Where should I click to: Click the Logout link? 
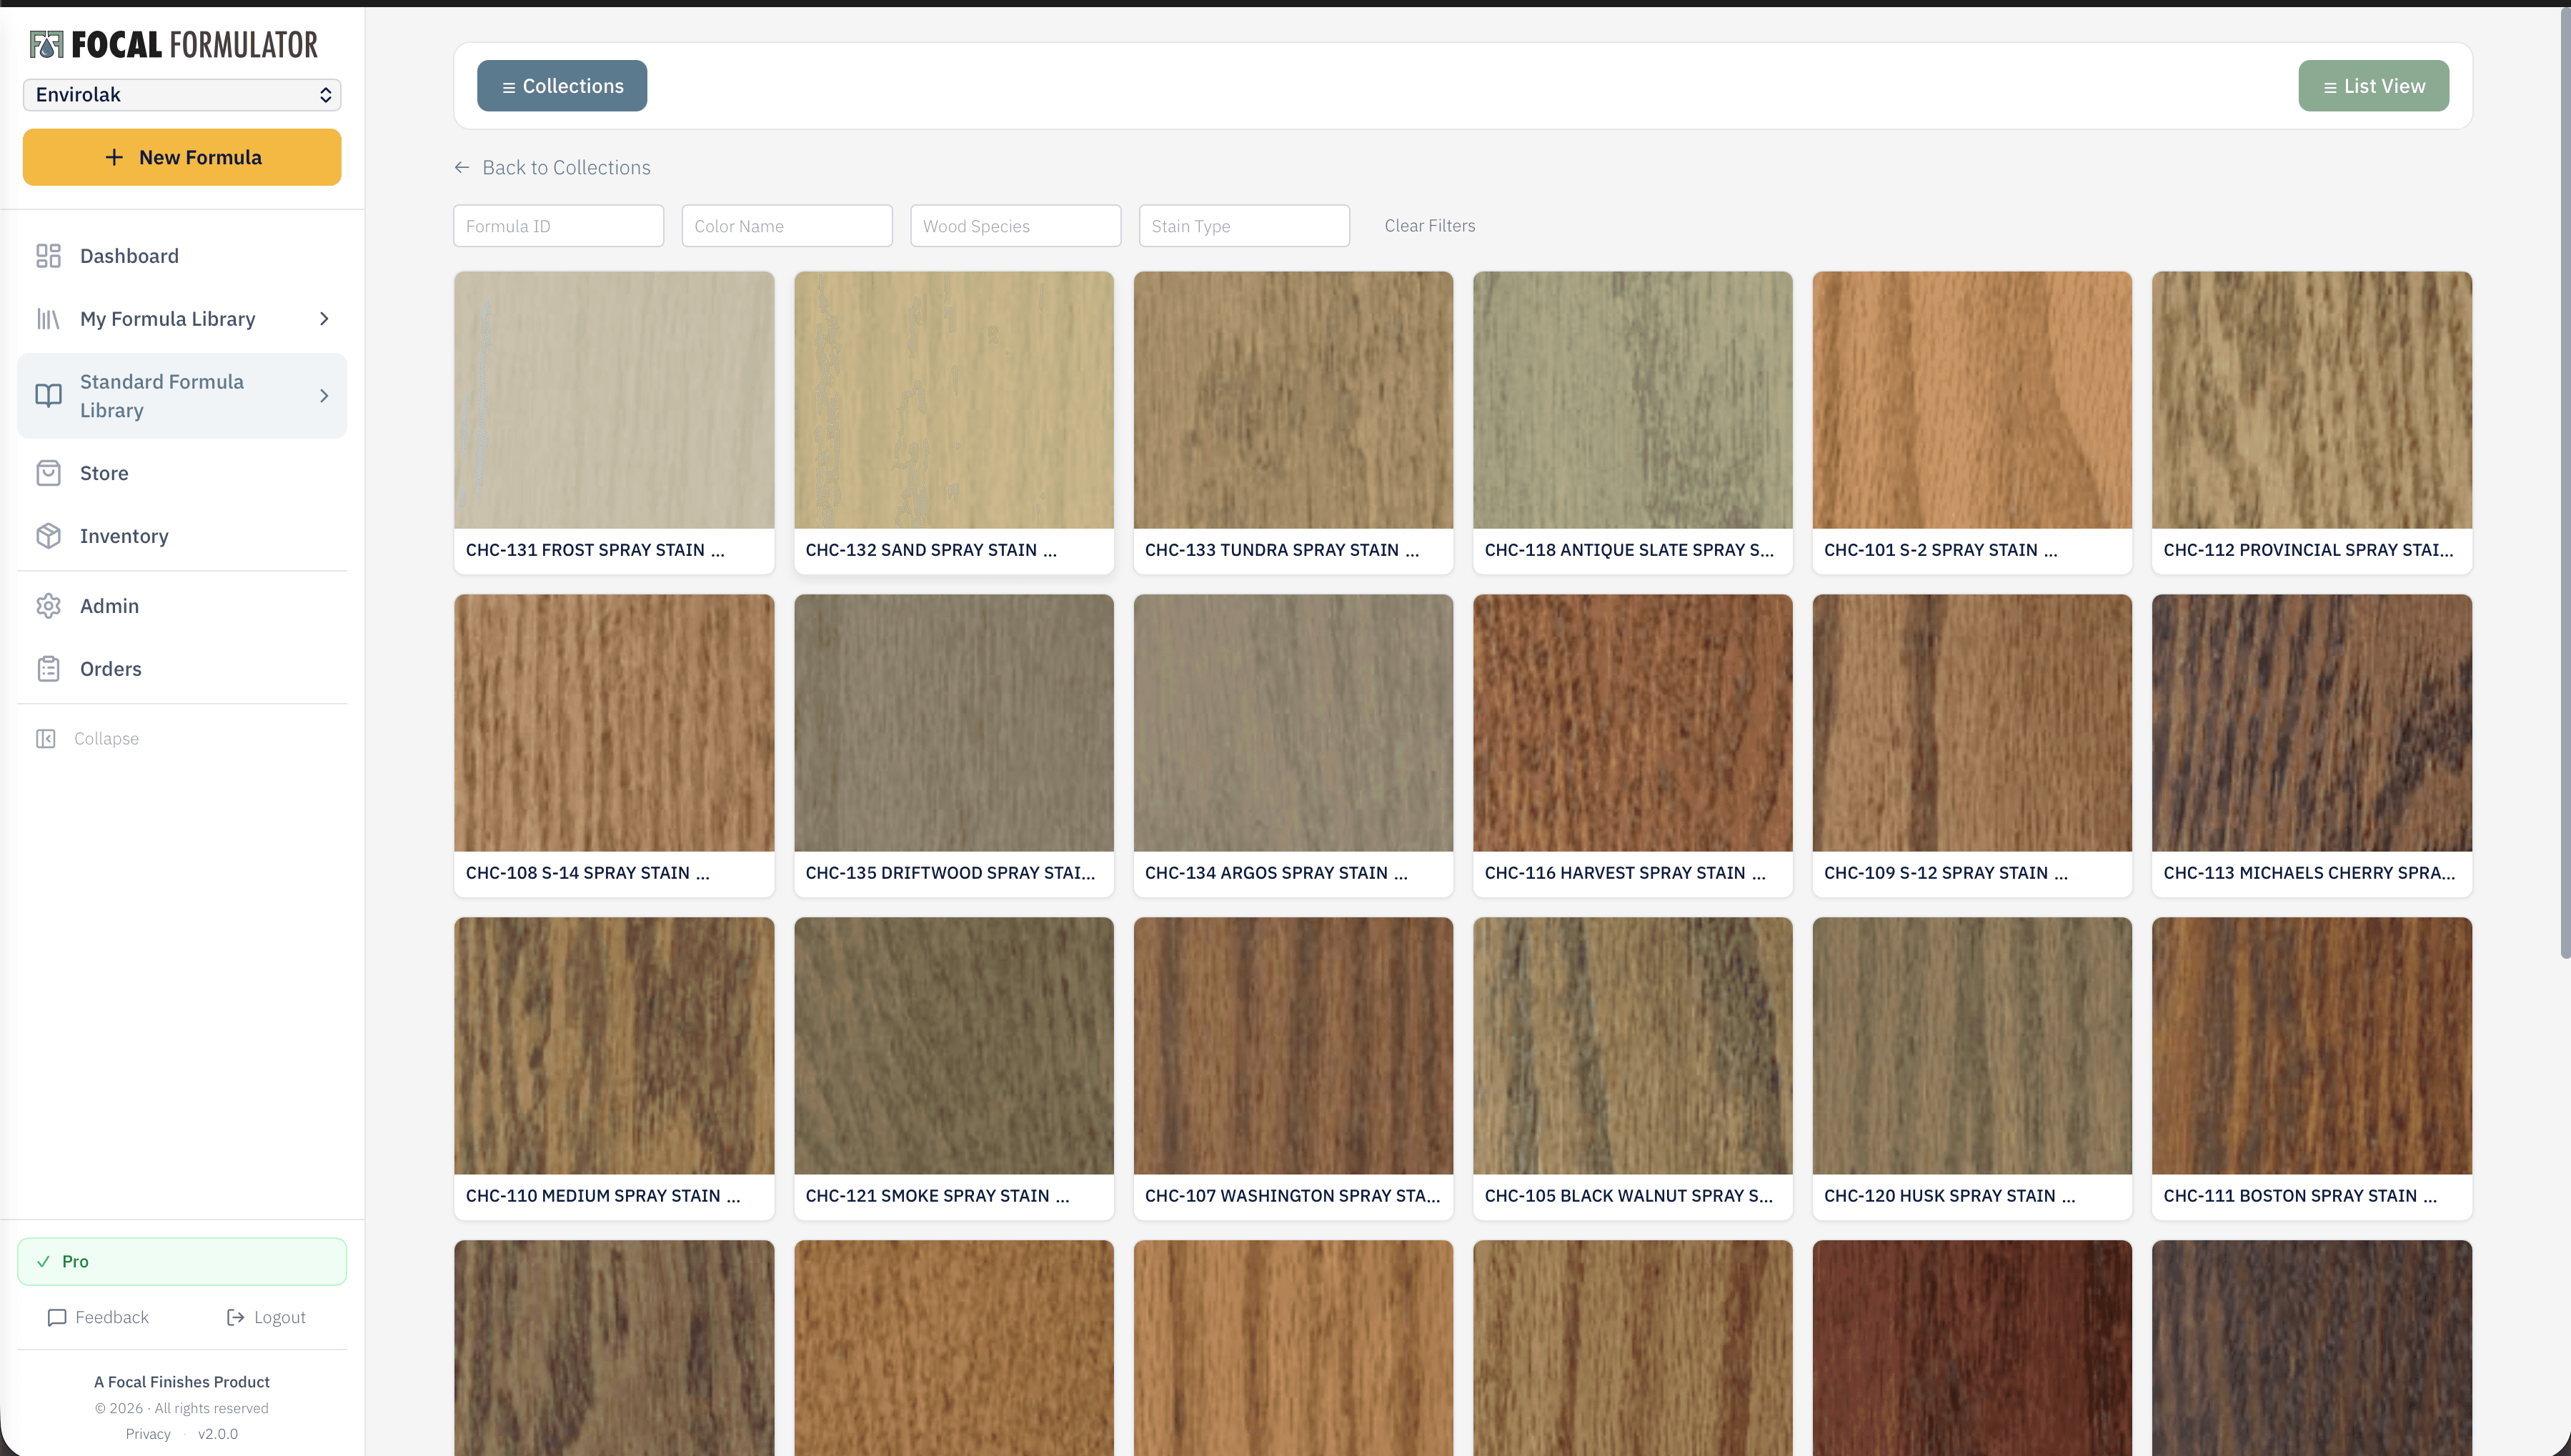pyautogui.click(x=266, y=1317)
